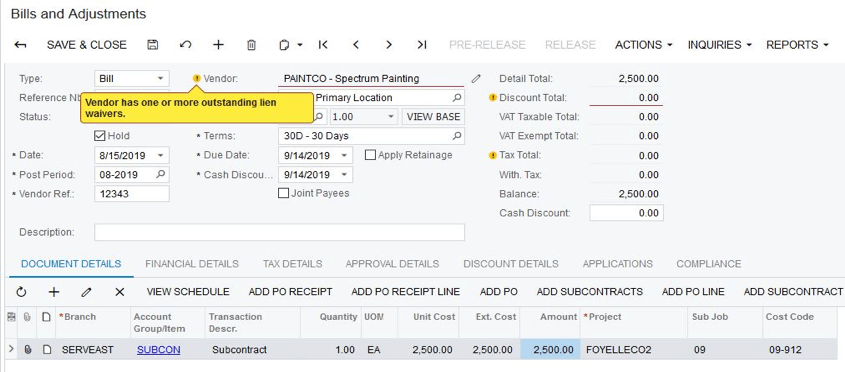Click the back arrow icon
The height and width of the screenshot is (372, 845).
(20, 45)
